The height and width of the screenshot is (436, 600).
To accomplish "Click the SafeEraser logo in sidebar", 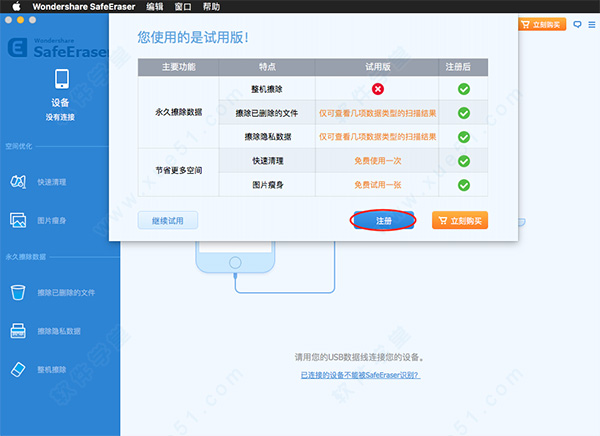I will (x=19, y=49).
